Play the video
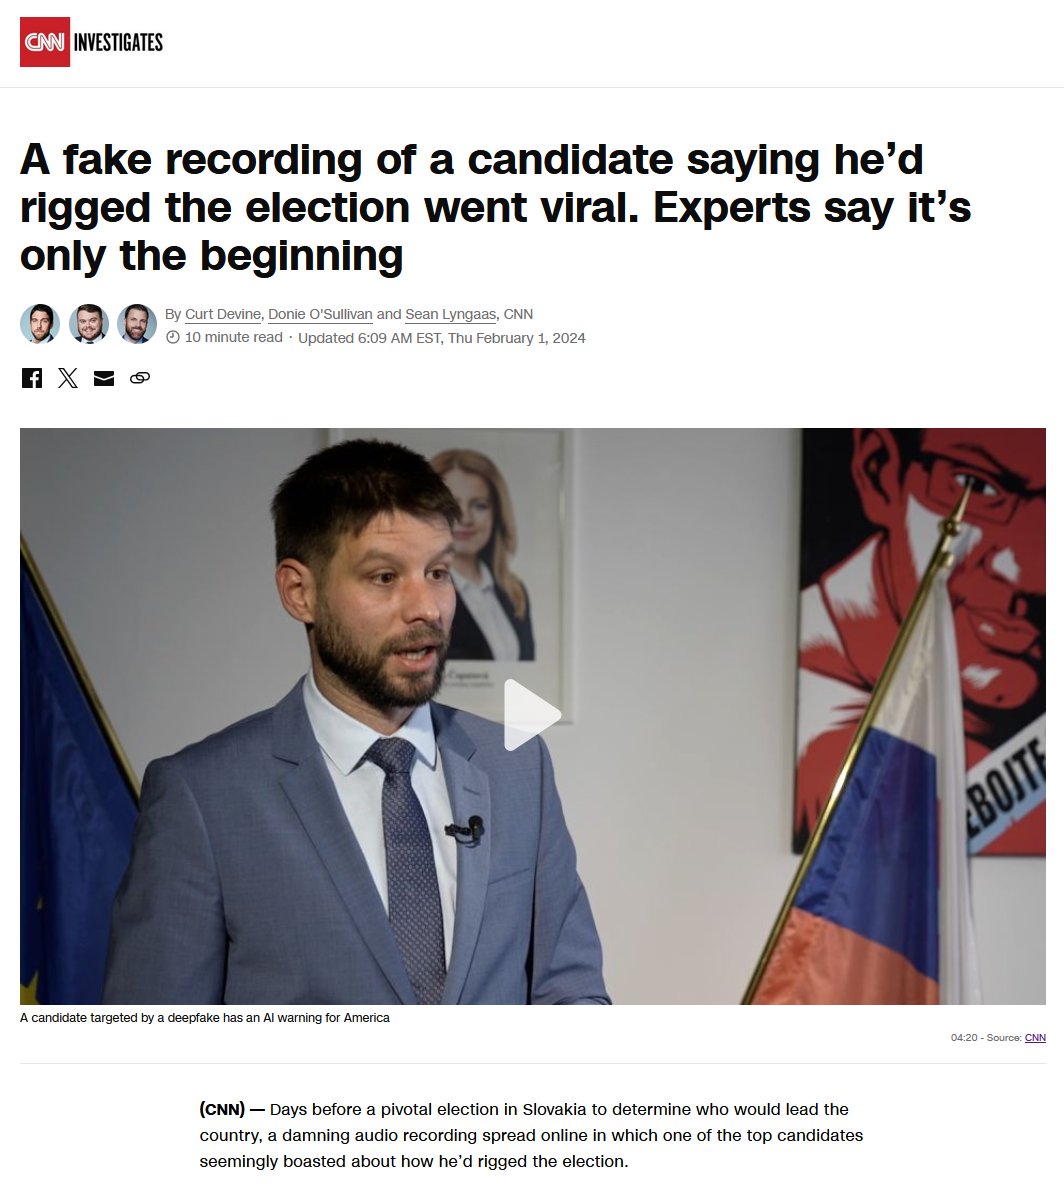Screen dimensions: 1064x1188 click(532, 715)
